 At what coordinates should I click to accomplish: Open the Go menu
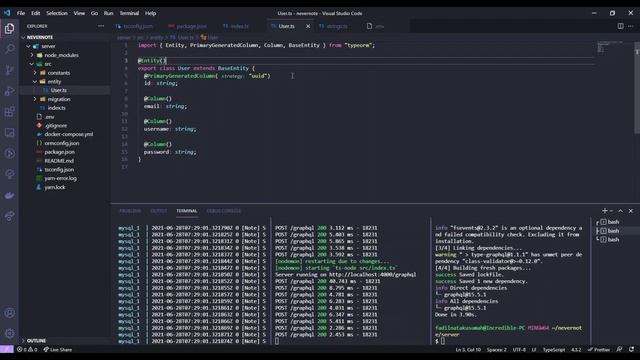[x=94, y=13]
